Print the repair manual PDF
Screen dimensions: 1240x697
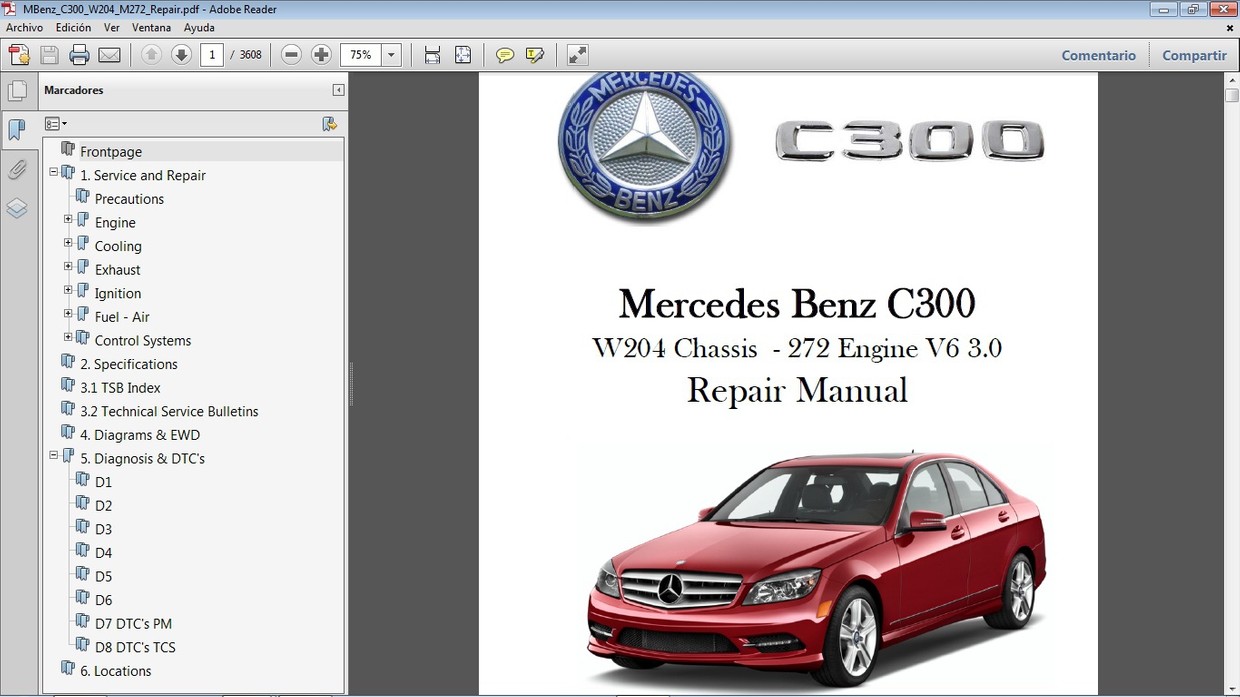pyautogui.click(x=80, y=55)
